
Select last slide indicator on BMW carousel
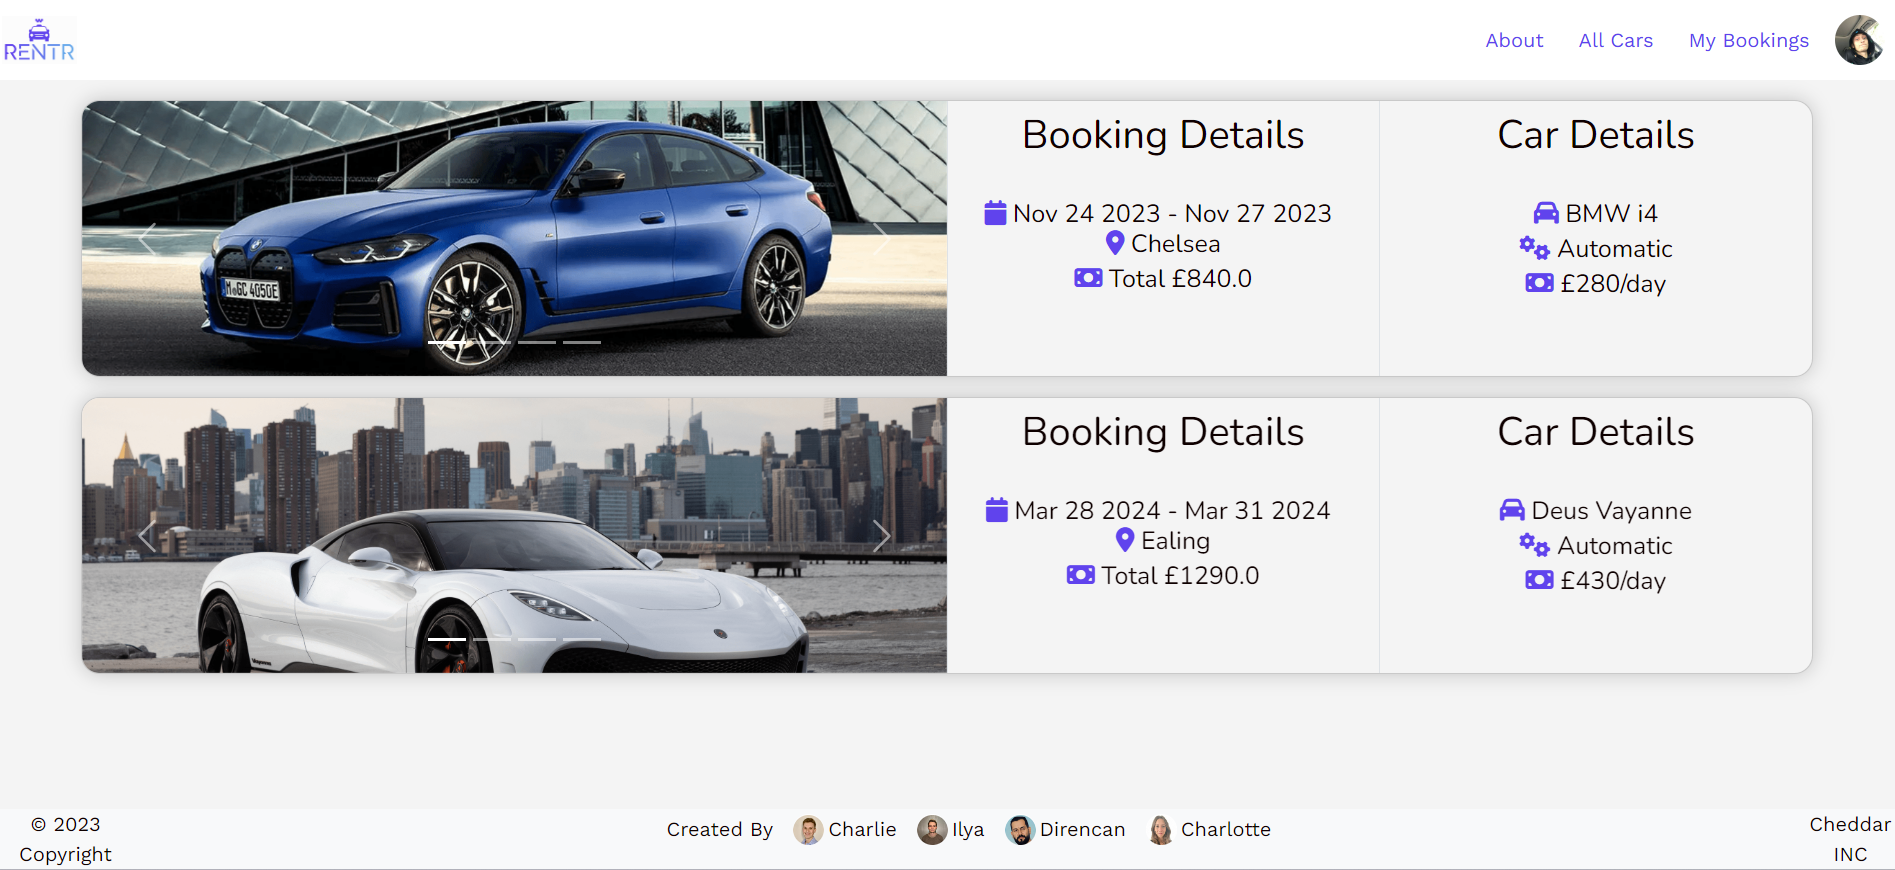(x=582, y=342)
